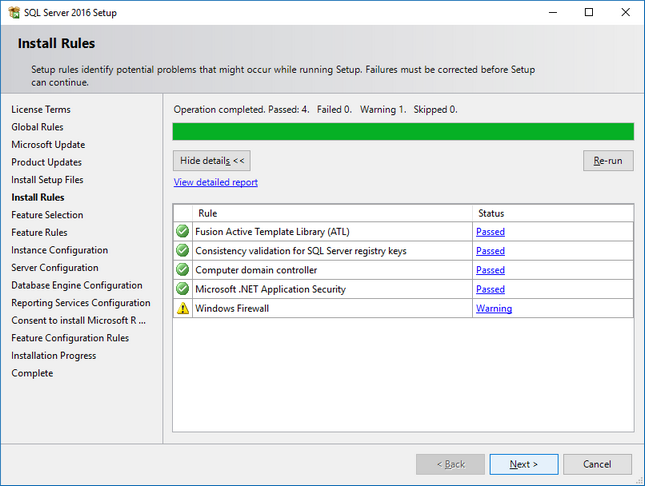Select Consent to install Microsoft R step
The height and width of the screenshot is (486, 645).
pos(79,321)
